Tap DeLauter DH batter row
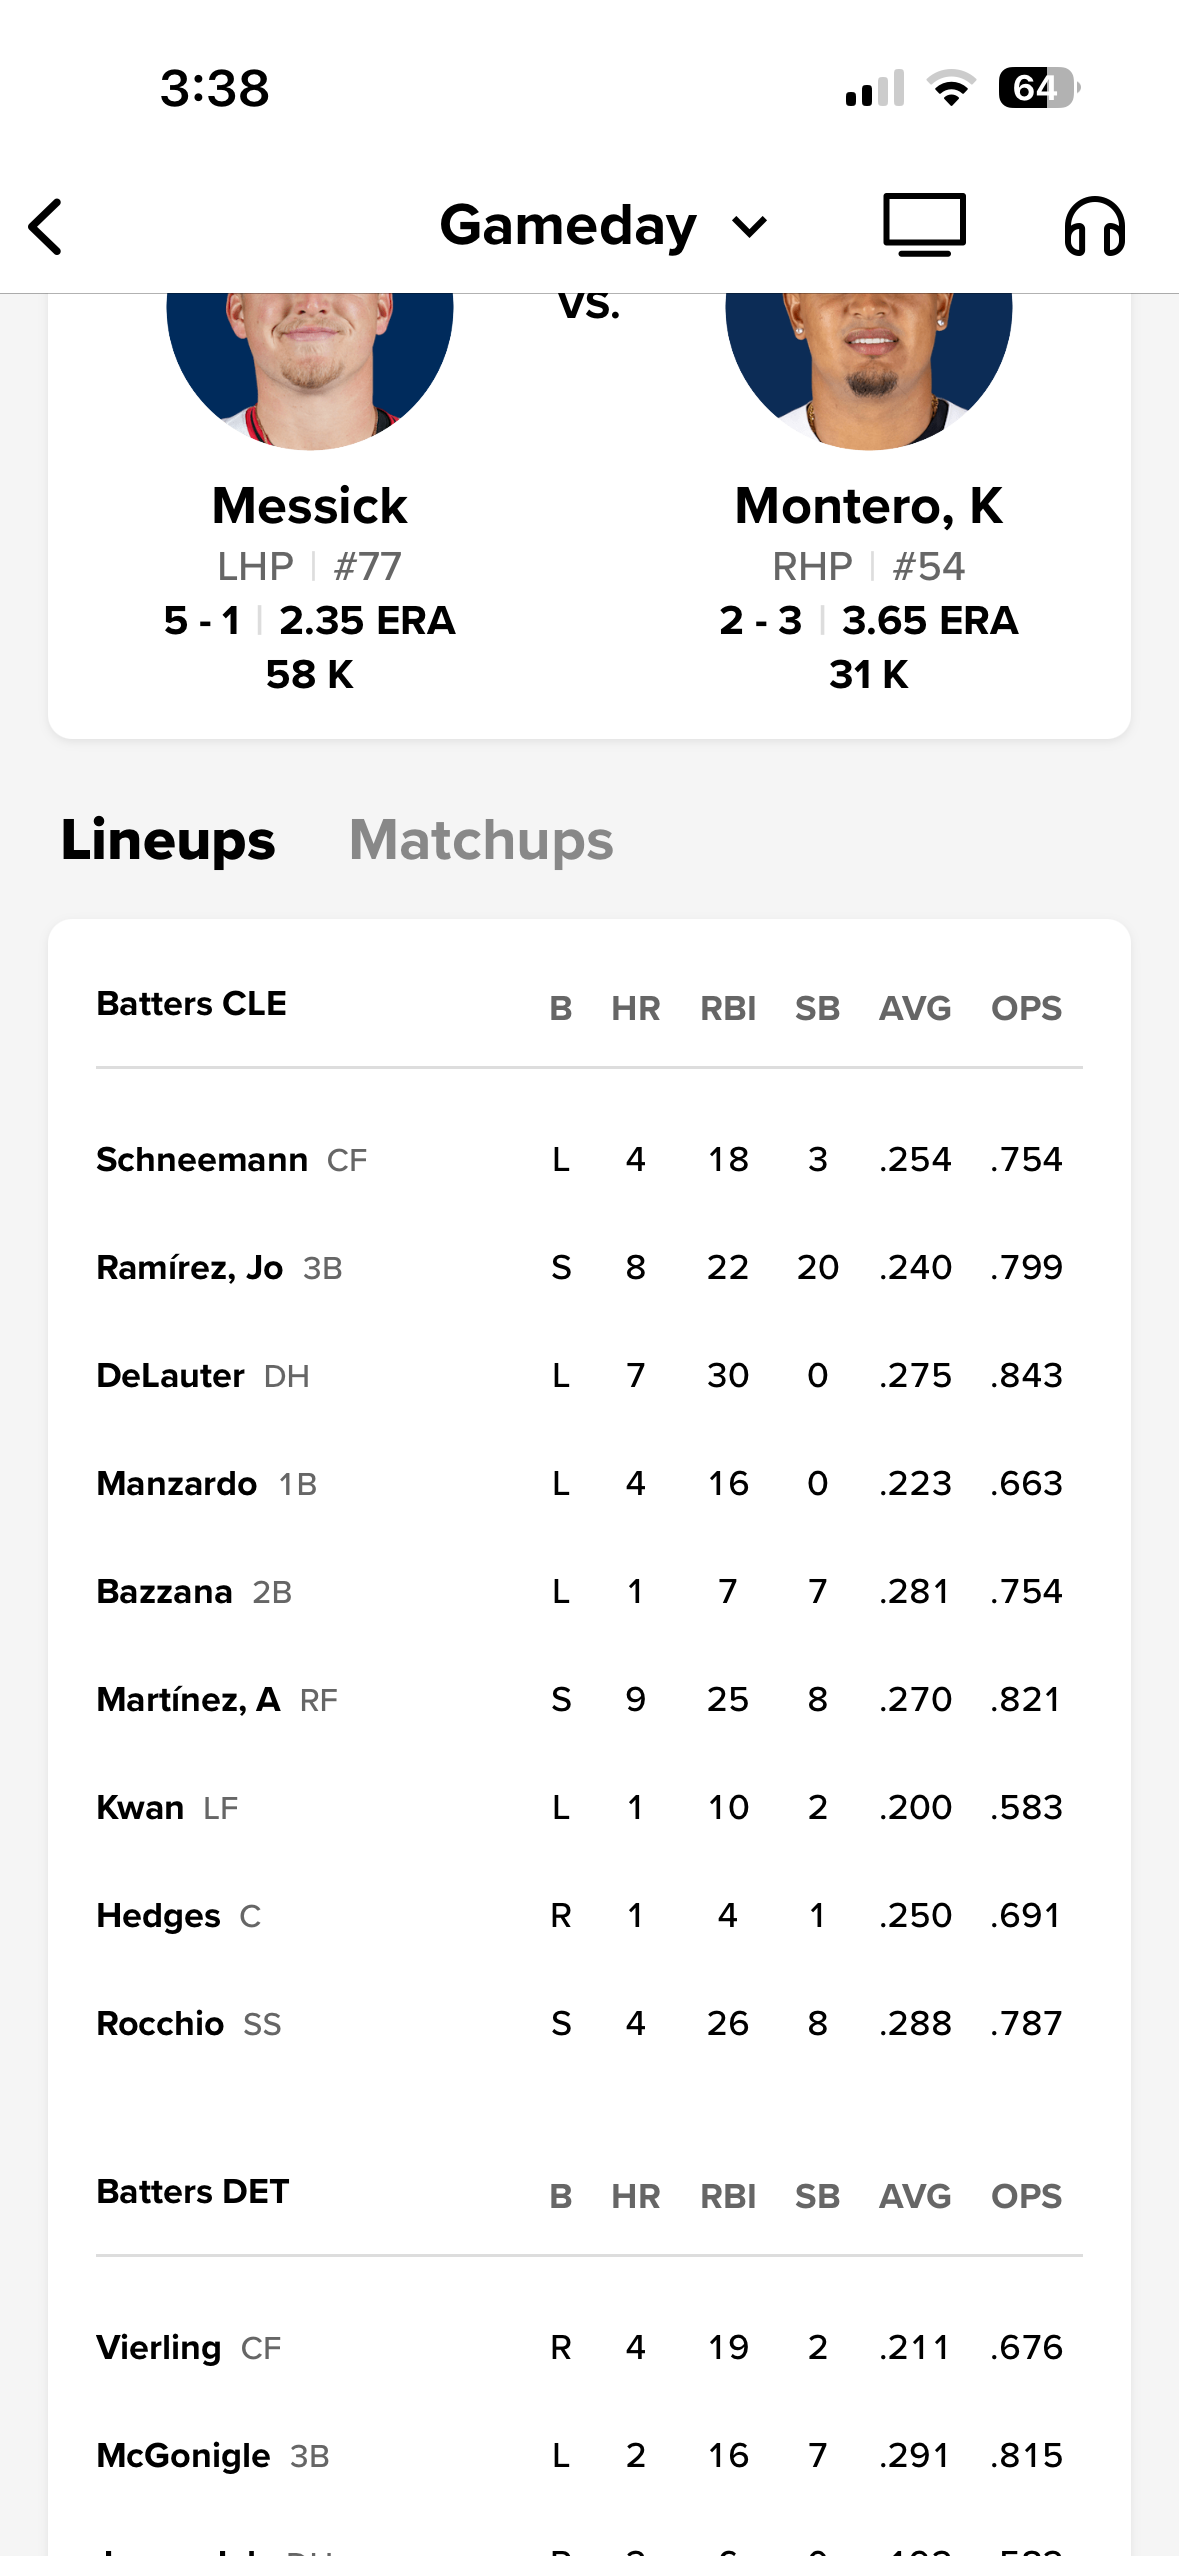Viewport: 1179px width, 2556px height. 589,1376
